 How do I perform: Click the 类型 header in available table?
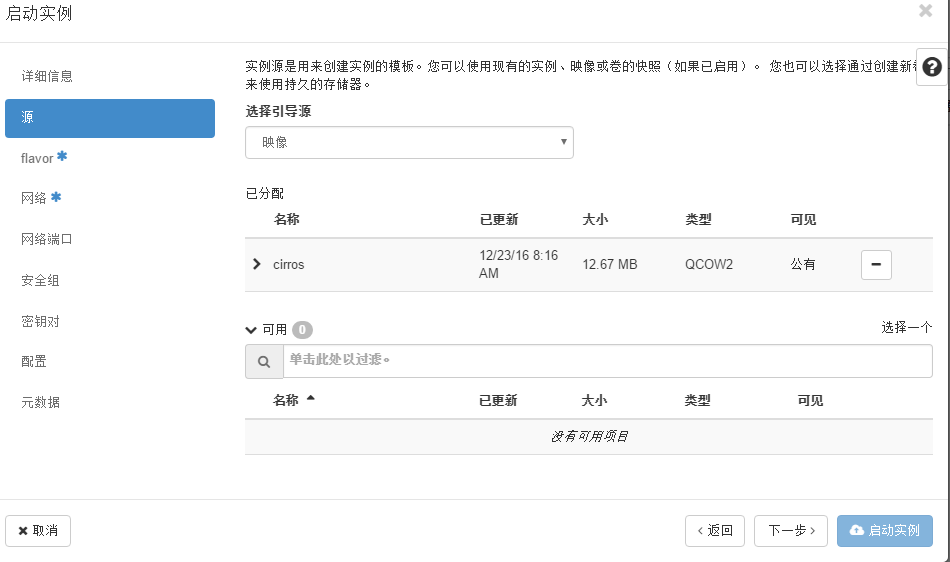697,400
